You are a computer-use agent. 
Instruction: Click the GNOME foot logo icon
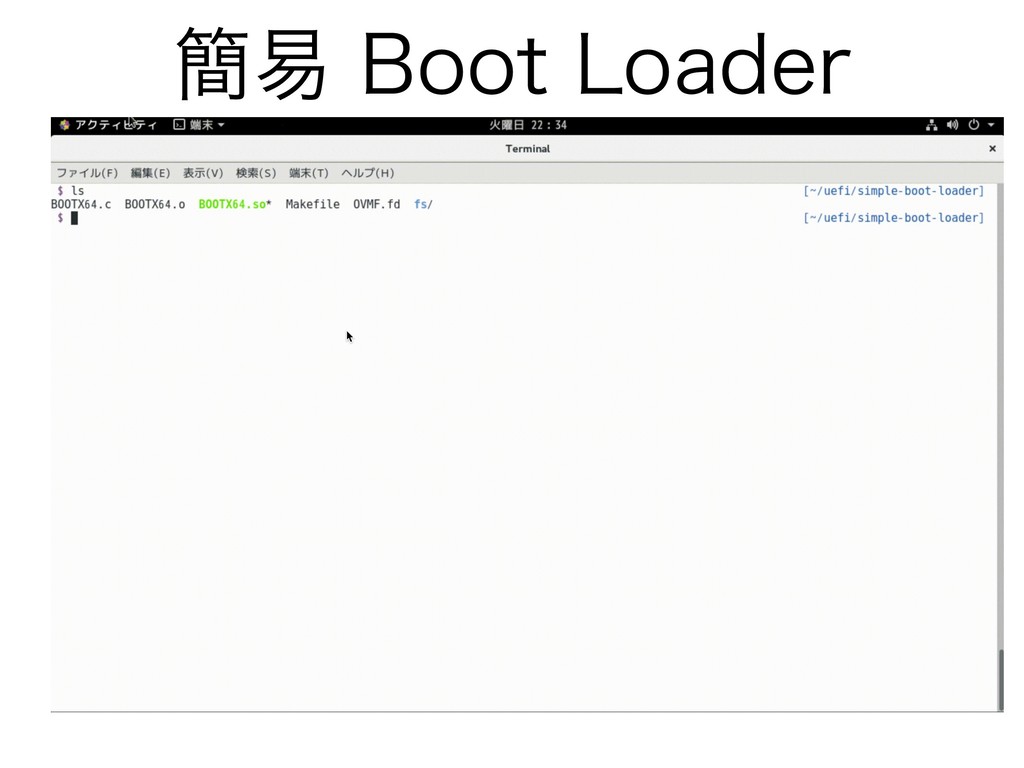point(64,125)
